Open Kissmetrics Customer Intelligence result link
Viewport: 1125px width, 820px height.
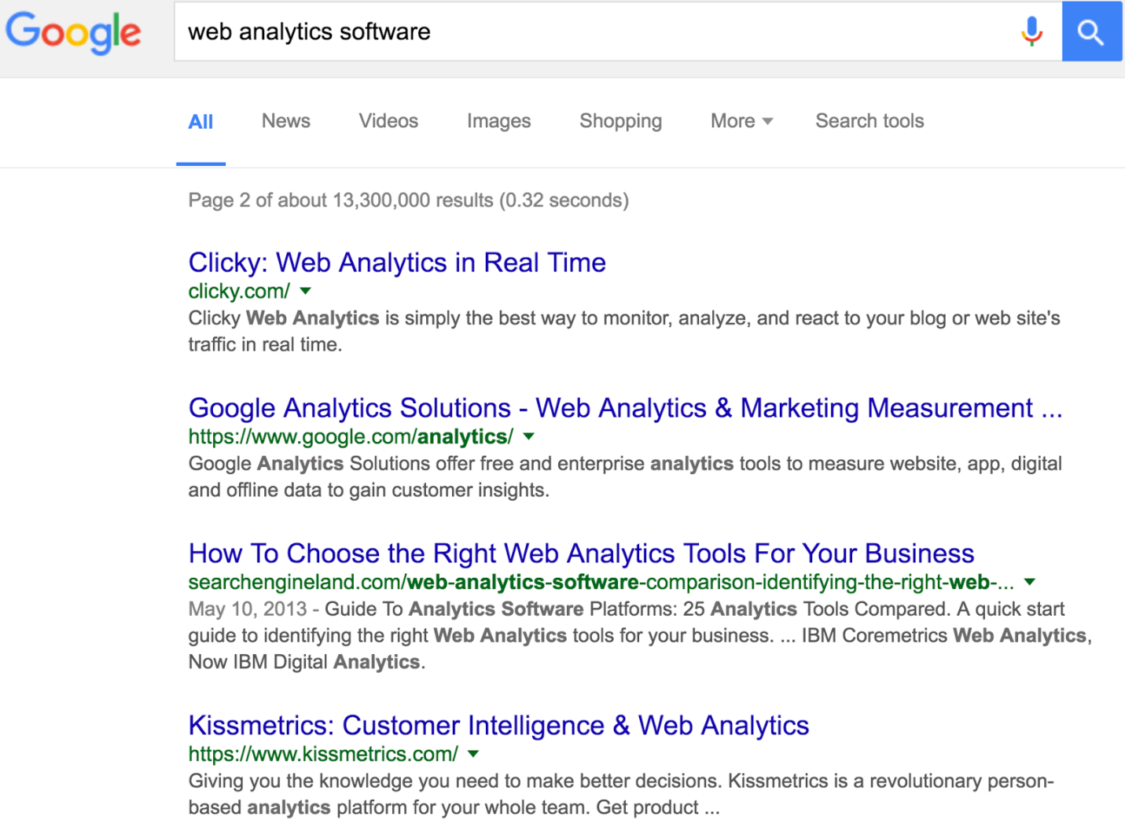[x=499, y=726]
